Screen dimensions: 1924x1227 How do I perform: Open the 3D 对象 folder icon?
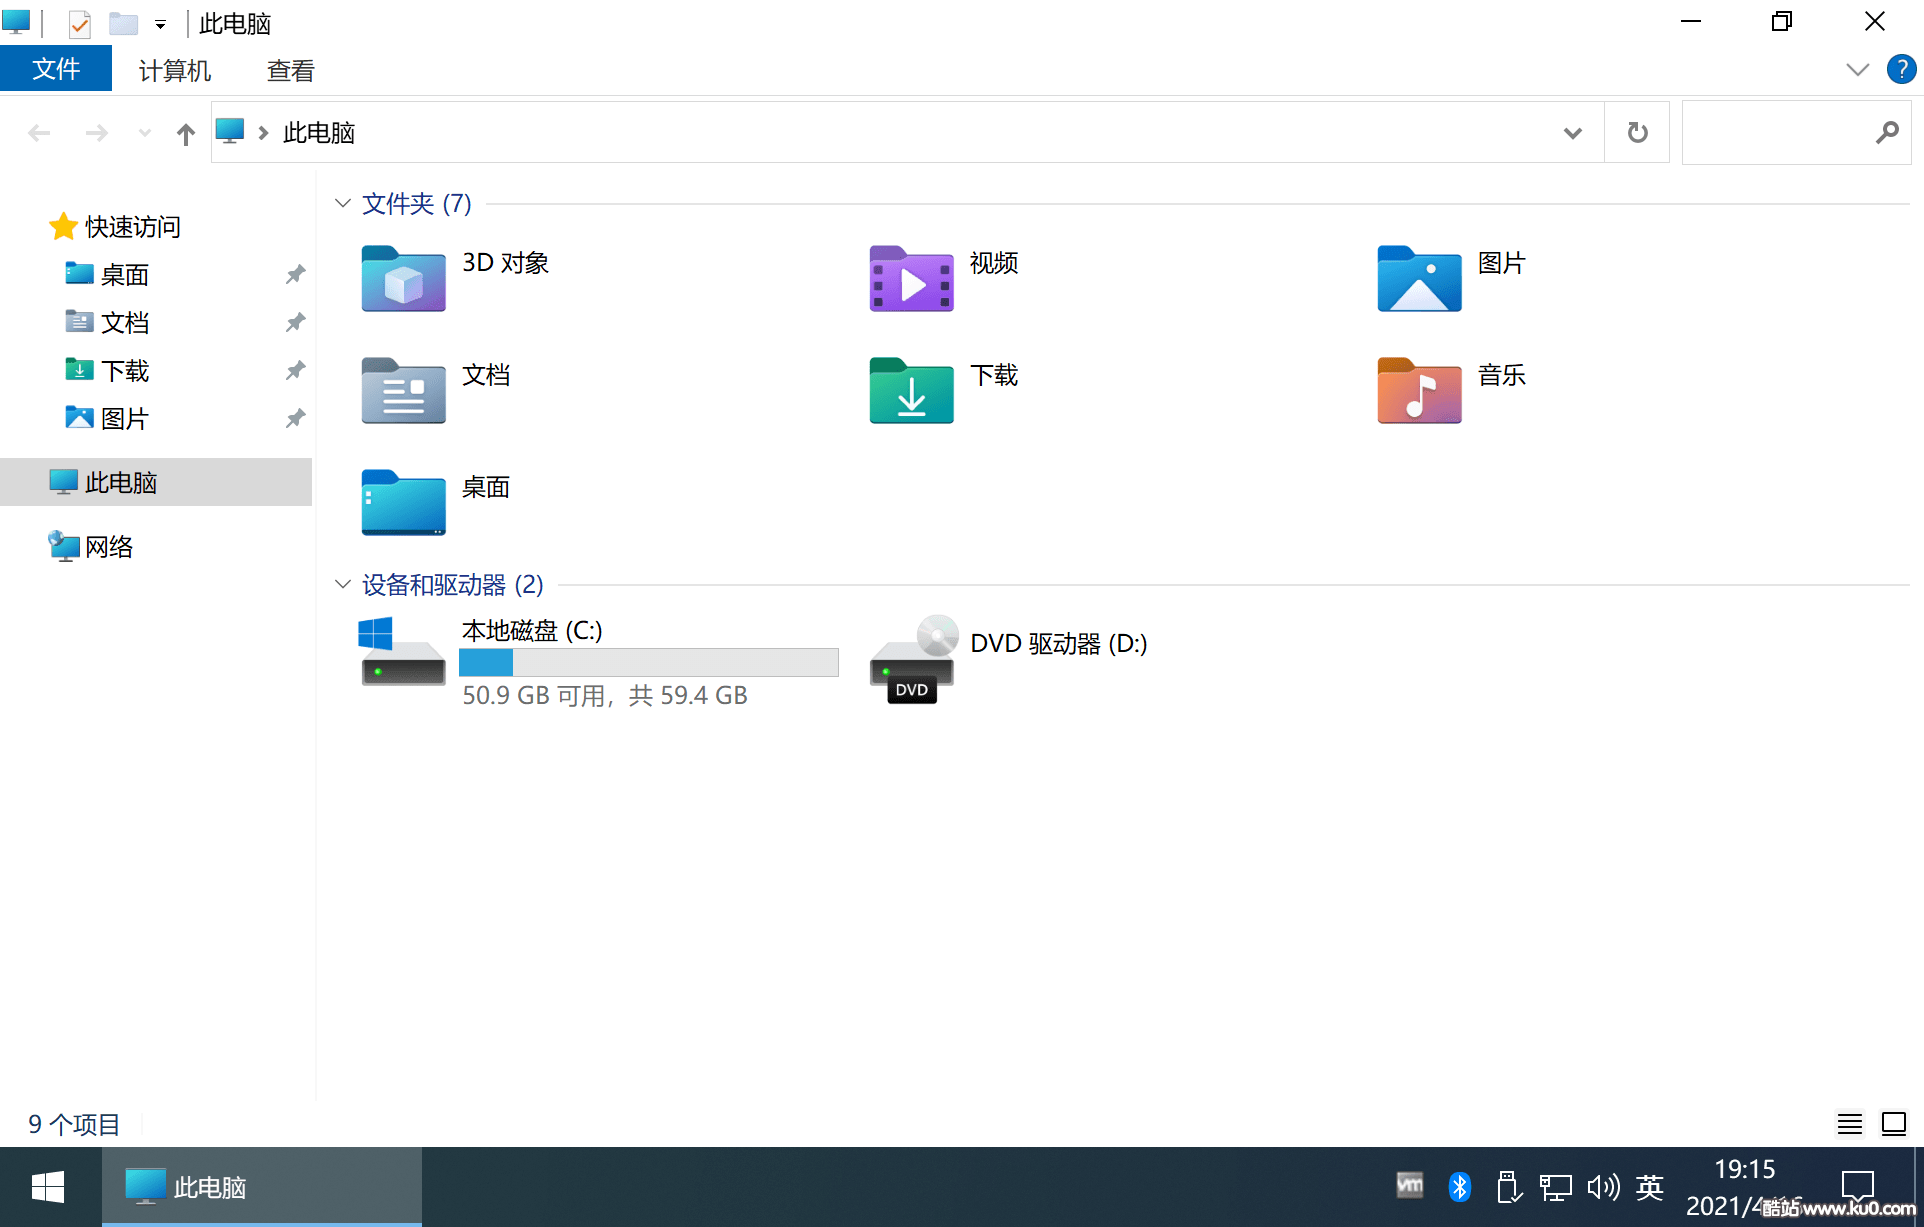pos(403,279)
